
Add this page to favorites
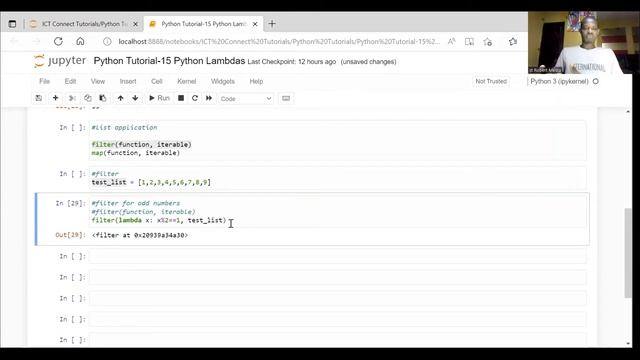[487, 41]
